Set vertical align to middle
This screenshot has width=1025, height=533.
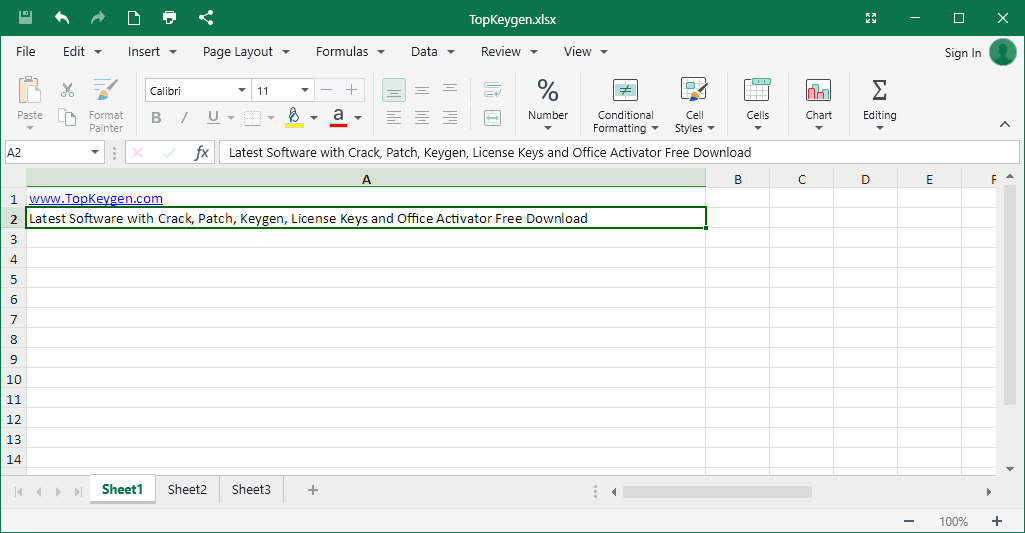click(x=422, y=90)
